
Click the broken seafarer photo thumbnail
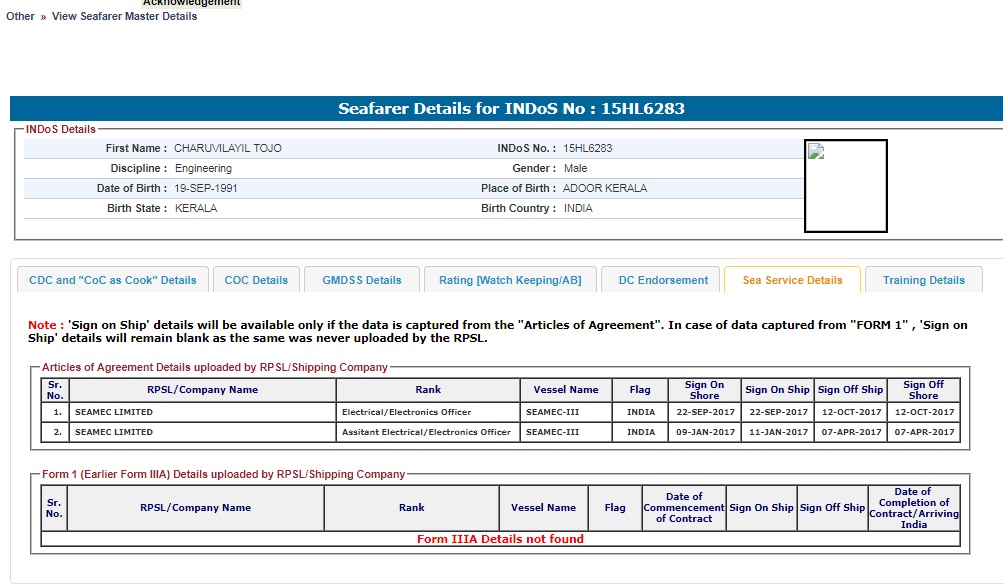(845, 185)
